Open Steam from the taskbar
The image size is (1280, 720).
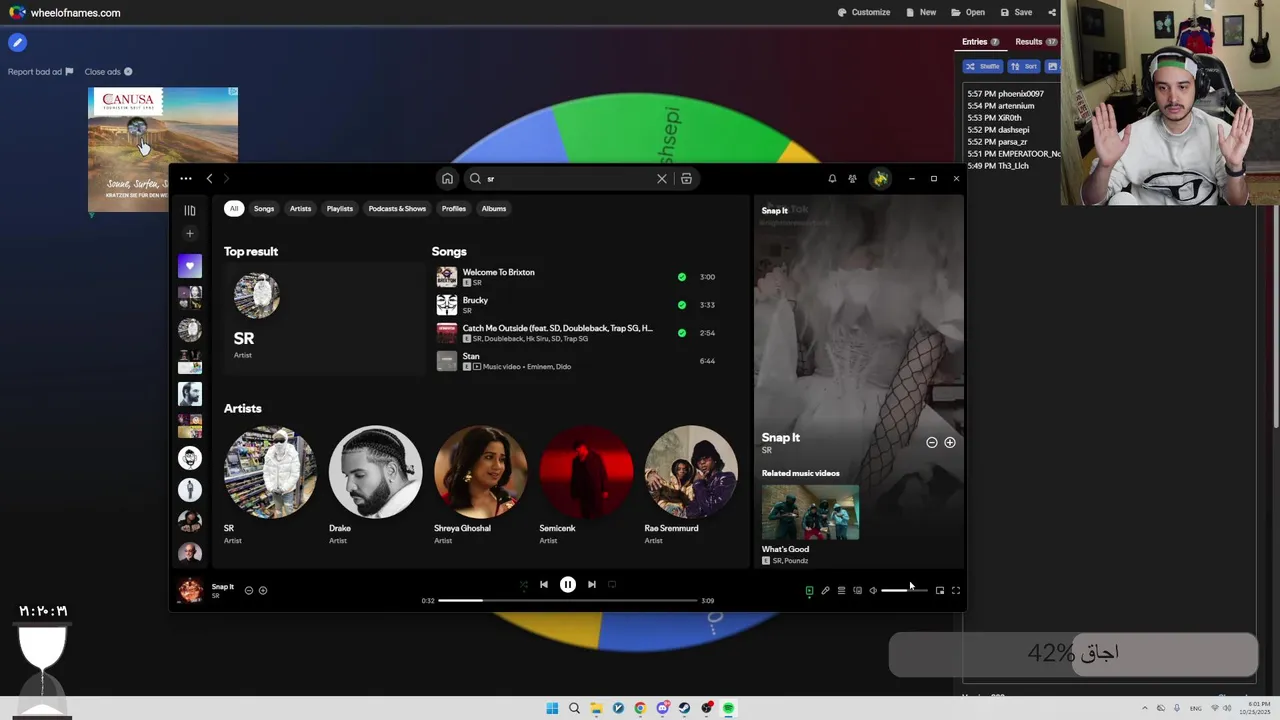tap(684, 708)
